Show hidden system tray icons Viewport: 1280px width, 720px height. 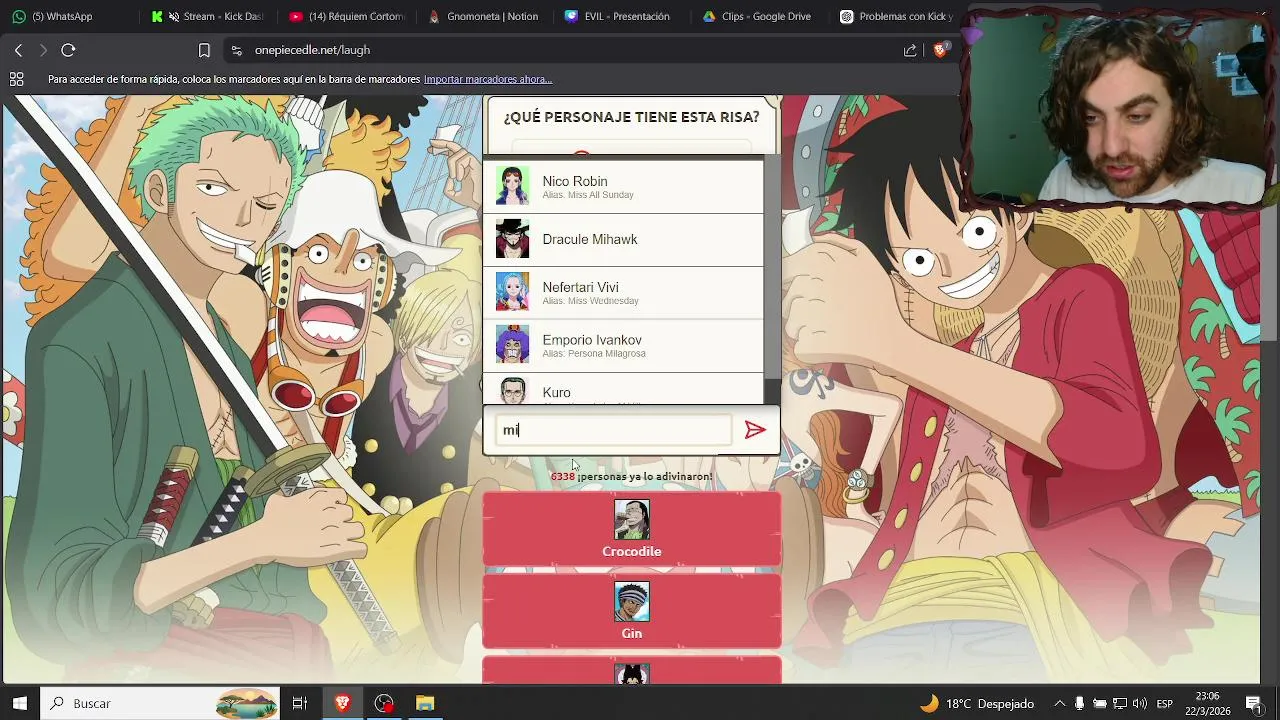1059,703
